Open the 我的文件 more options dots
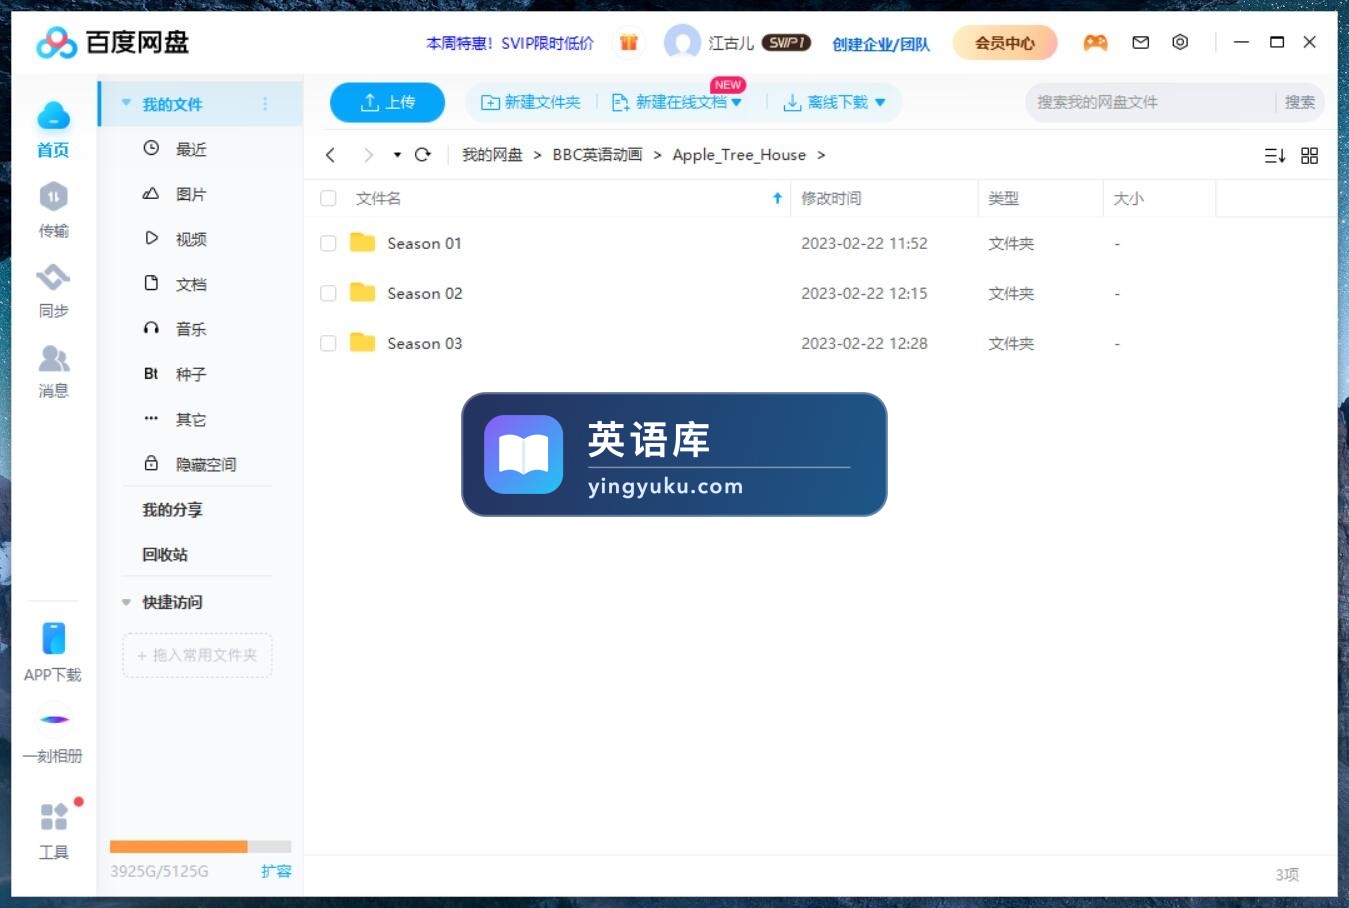 265,104
